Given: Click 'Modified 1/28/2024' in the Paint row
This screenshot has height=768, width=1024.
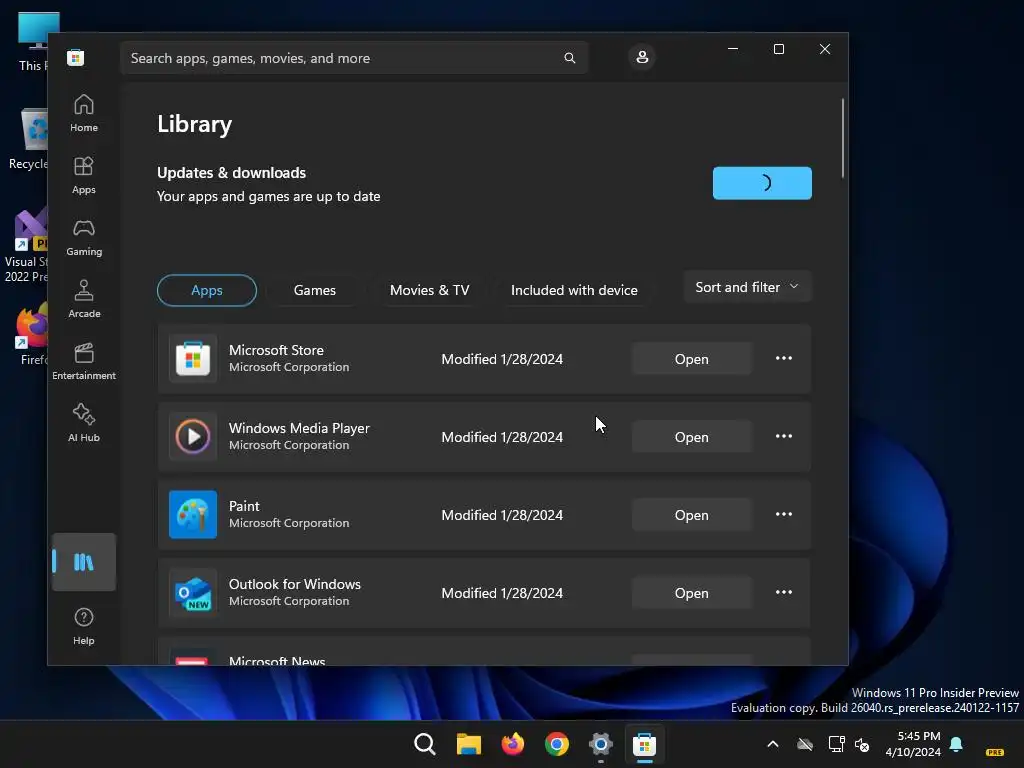Looking at the screenshot, I should pyautogui.click(x=502, y=515).
